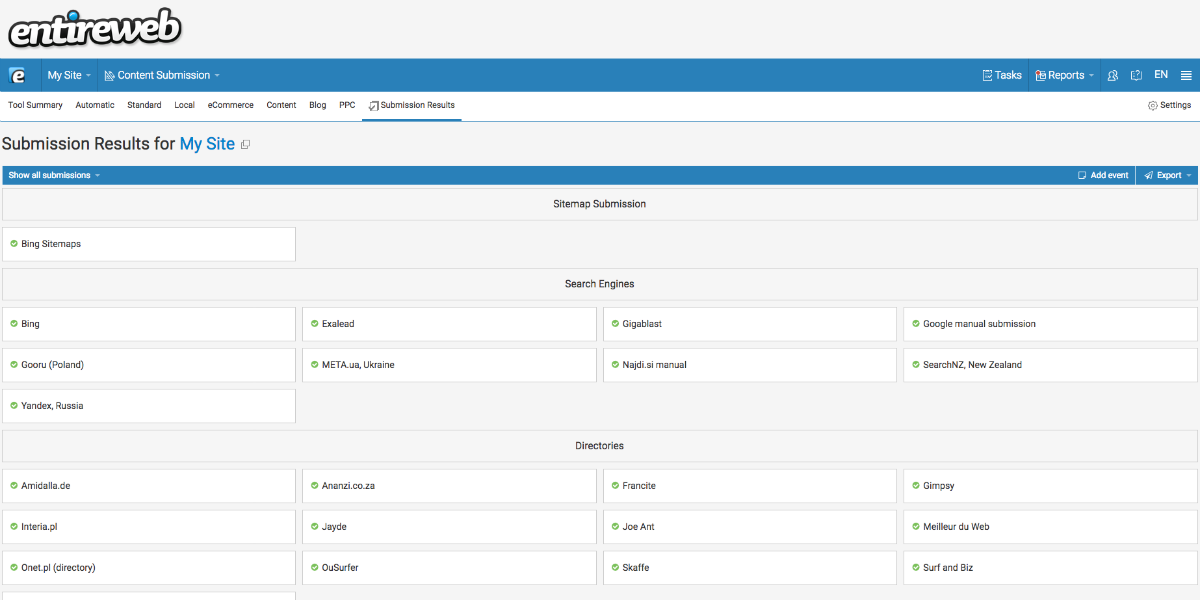The height and width of the screenshot is (600, 1200).
Task: Collapse the Directories section header
Action: point(600,446)
